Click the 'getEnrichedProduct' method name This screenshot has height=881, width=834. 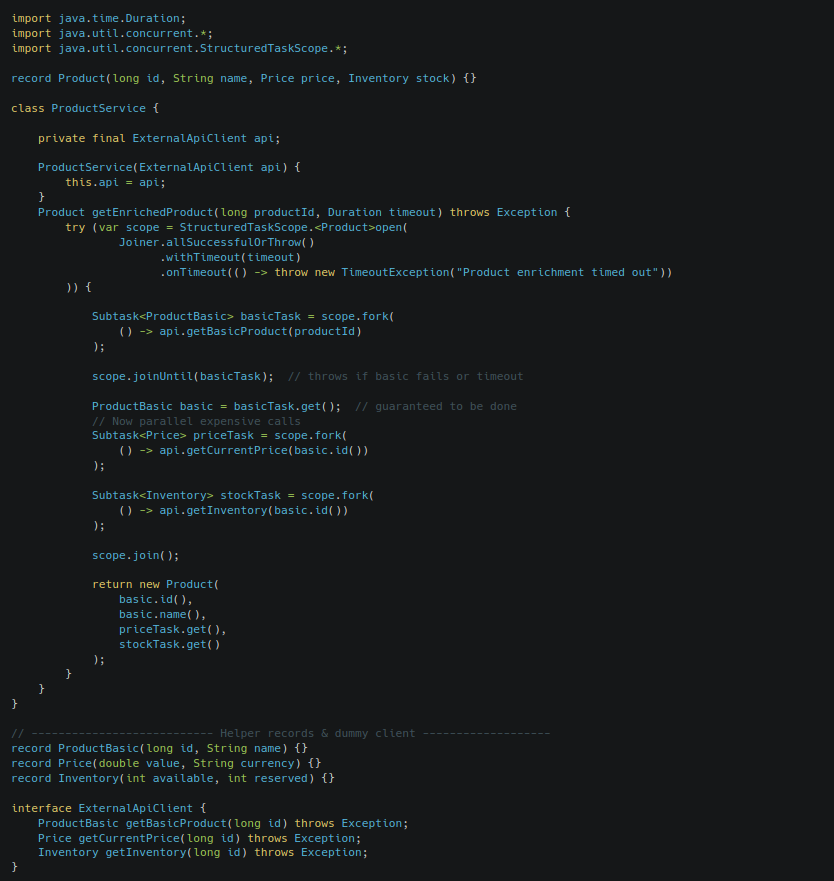point(152,212)
